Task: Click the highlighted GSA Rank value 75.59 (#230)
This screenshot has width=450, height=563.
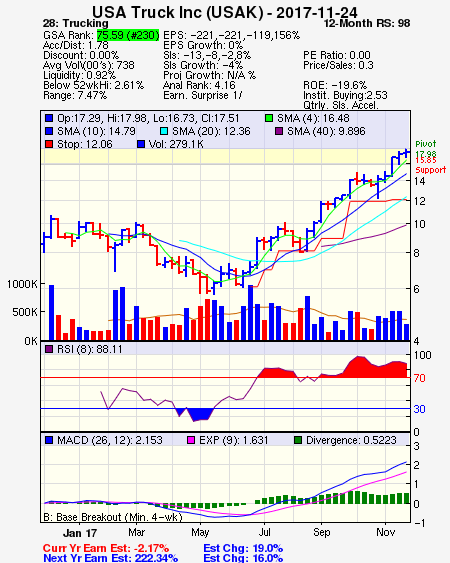Action: pos(128,35)
